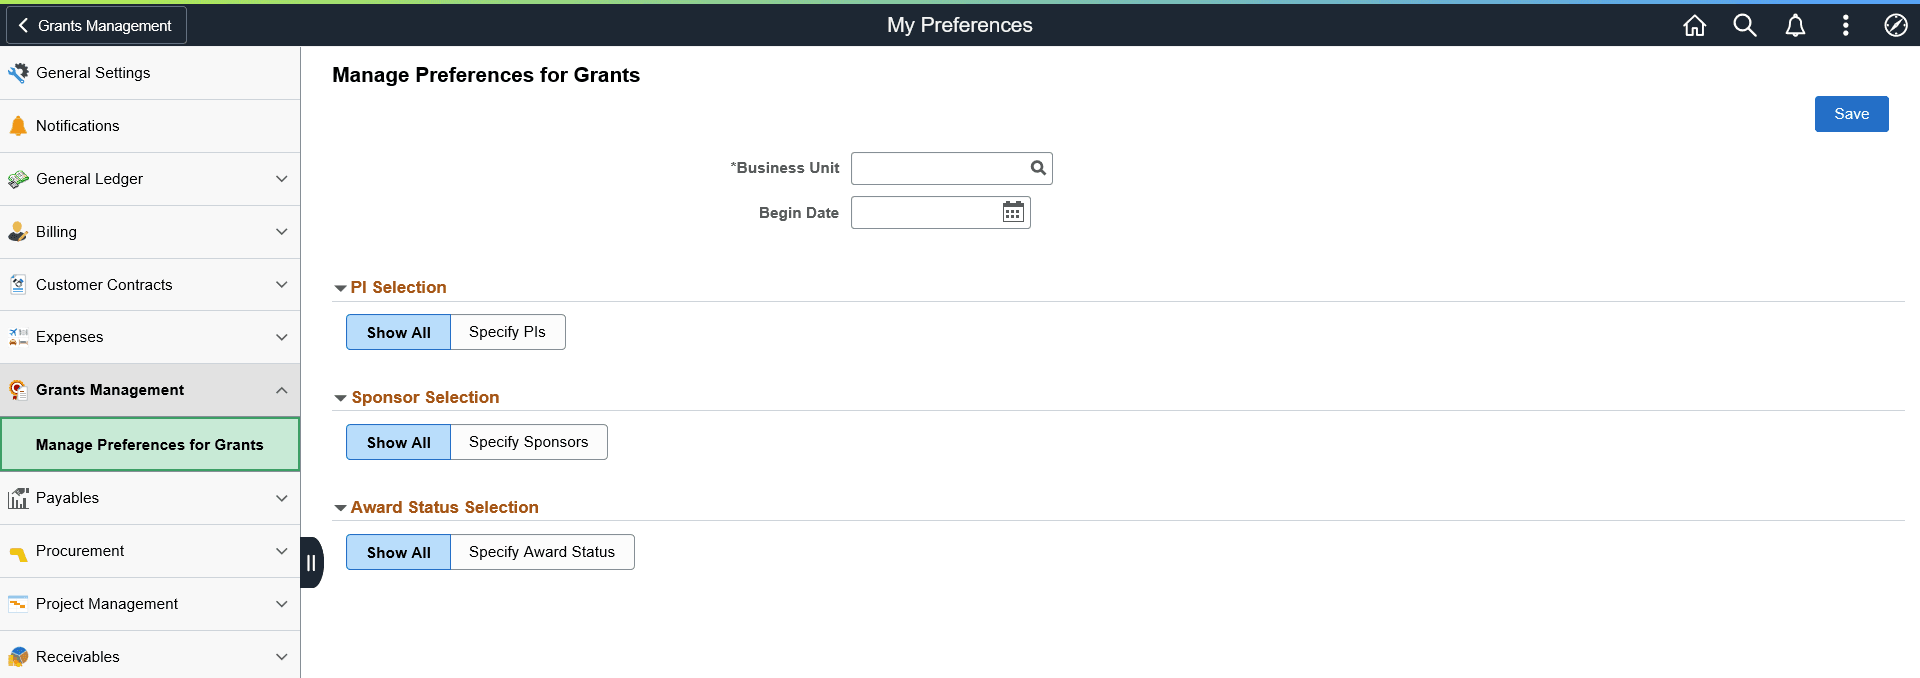Click inside the Business Unit field
Viewport: 1920px width, 678px height.
tap(940, 168)
